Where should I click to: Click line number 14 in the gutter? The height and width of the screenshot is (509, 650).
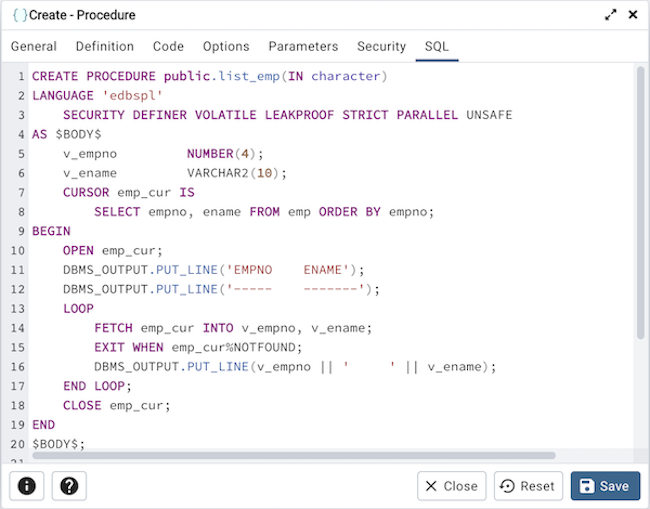point(17,328)
